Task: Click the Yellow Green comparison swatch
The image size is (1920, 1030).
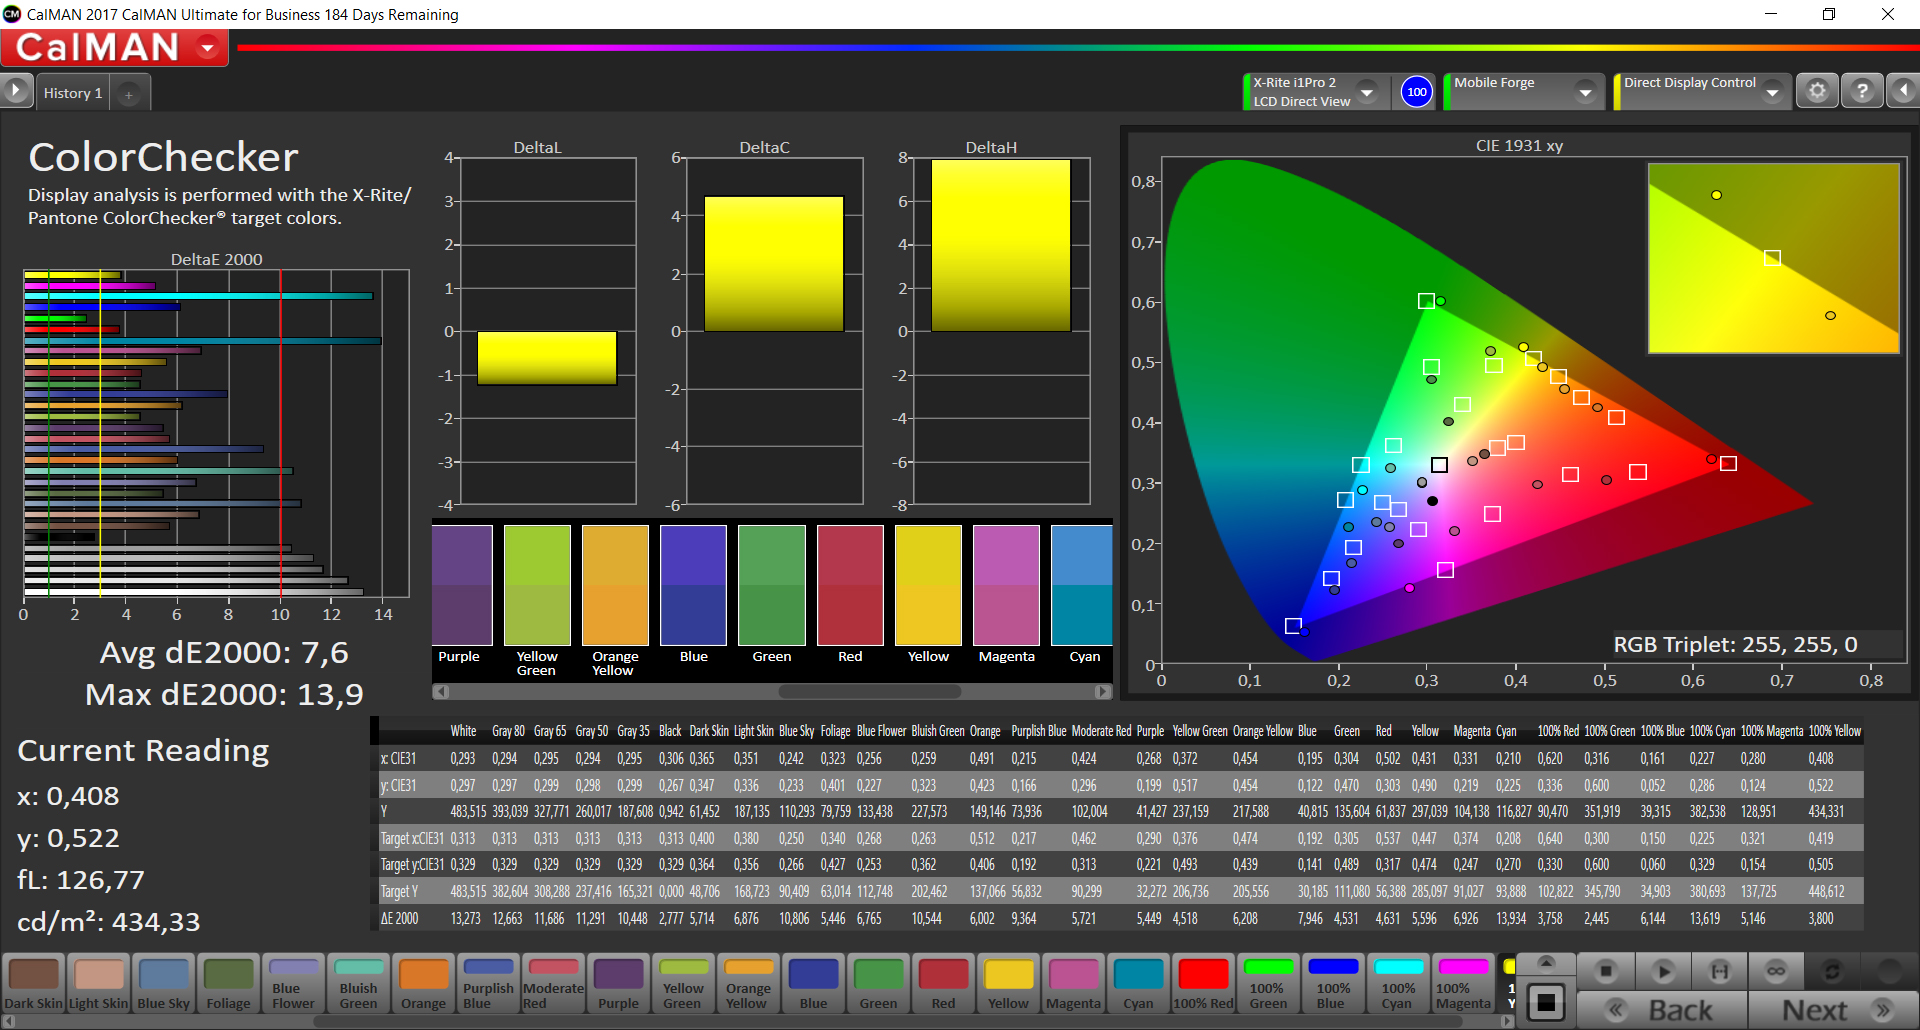Action: (537, 585)
